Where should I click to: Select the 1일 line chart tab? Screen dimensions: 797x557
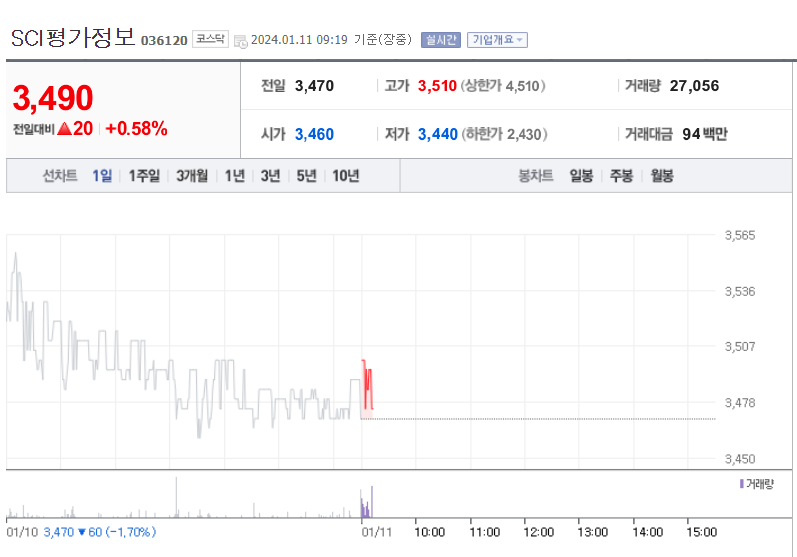pos(102,176)
